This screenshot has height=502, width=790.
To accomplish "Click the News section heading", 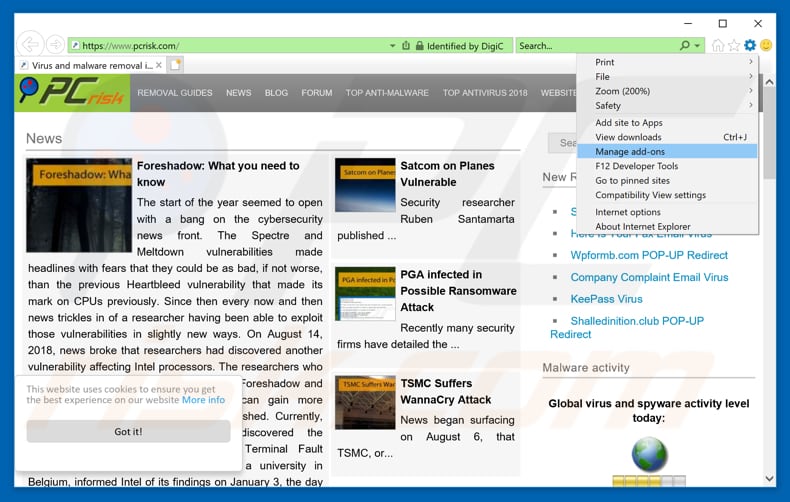I will (x=44, y=139).
